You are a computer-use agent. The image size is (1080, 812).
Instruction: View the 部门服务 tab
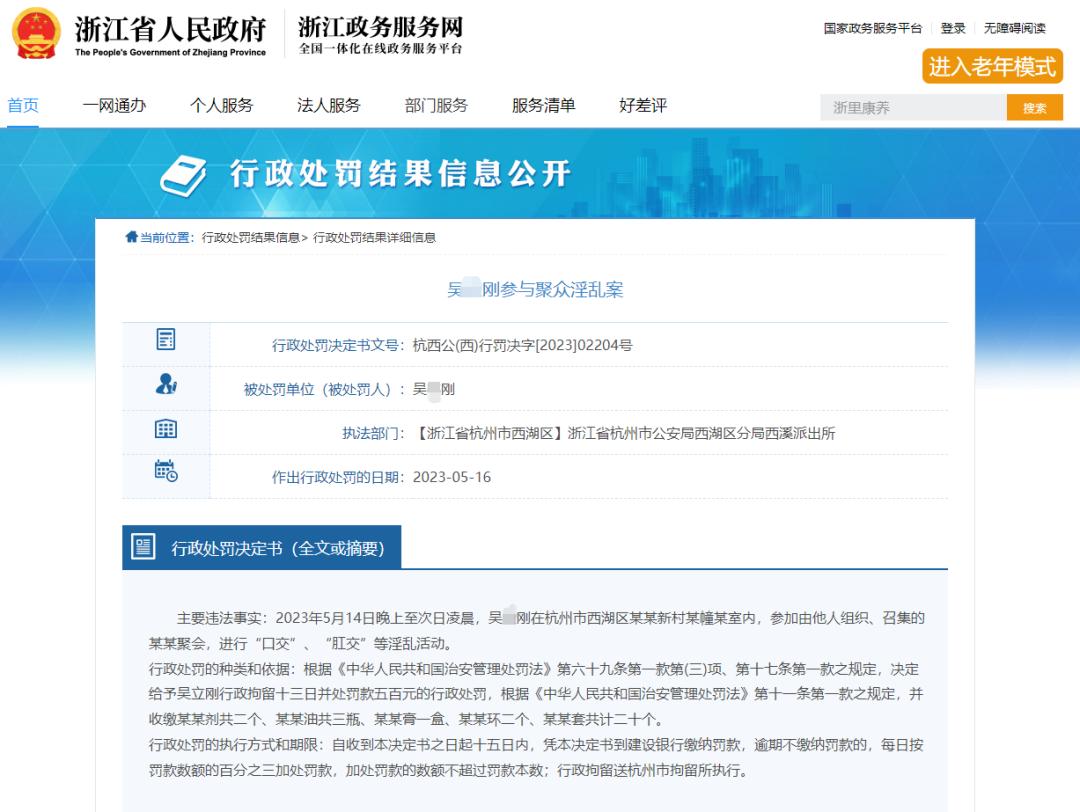click(x=435, y=106)
